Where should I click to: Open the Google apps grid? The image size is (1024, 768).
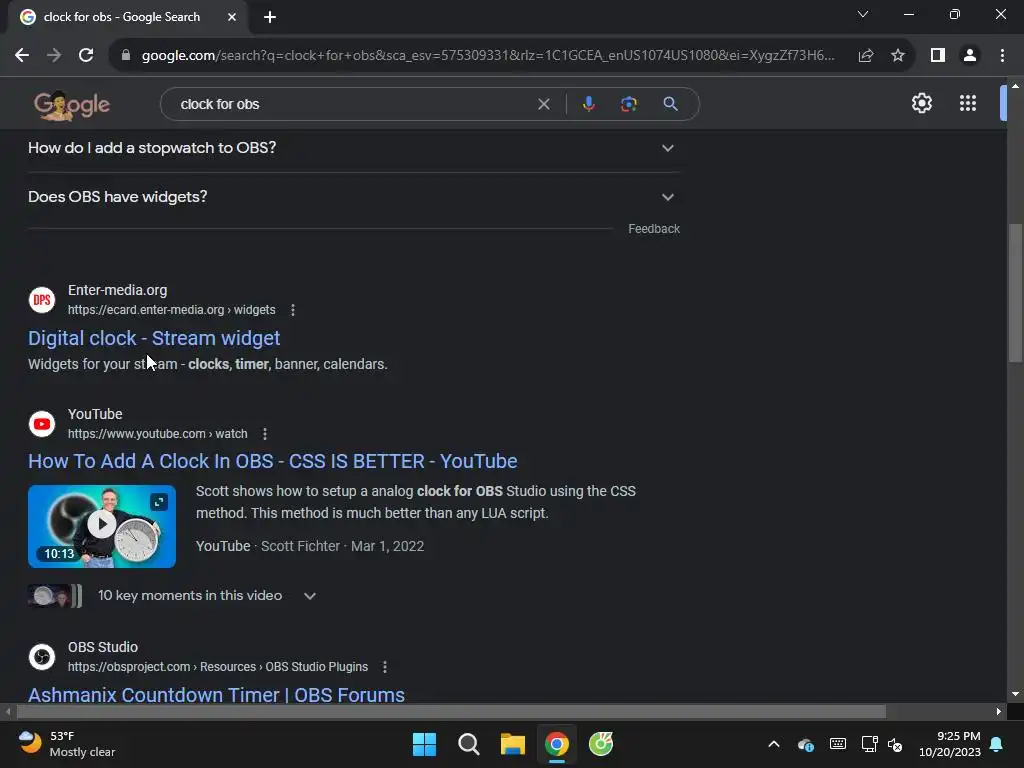coord(968,103)
